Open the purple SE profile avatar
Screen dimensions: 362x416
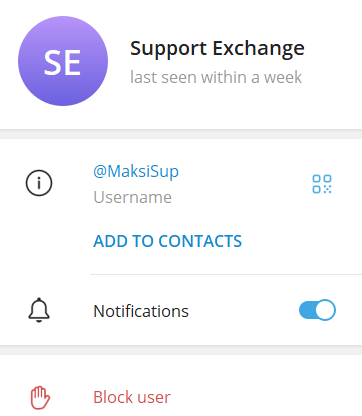click(x=63, y=61)
